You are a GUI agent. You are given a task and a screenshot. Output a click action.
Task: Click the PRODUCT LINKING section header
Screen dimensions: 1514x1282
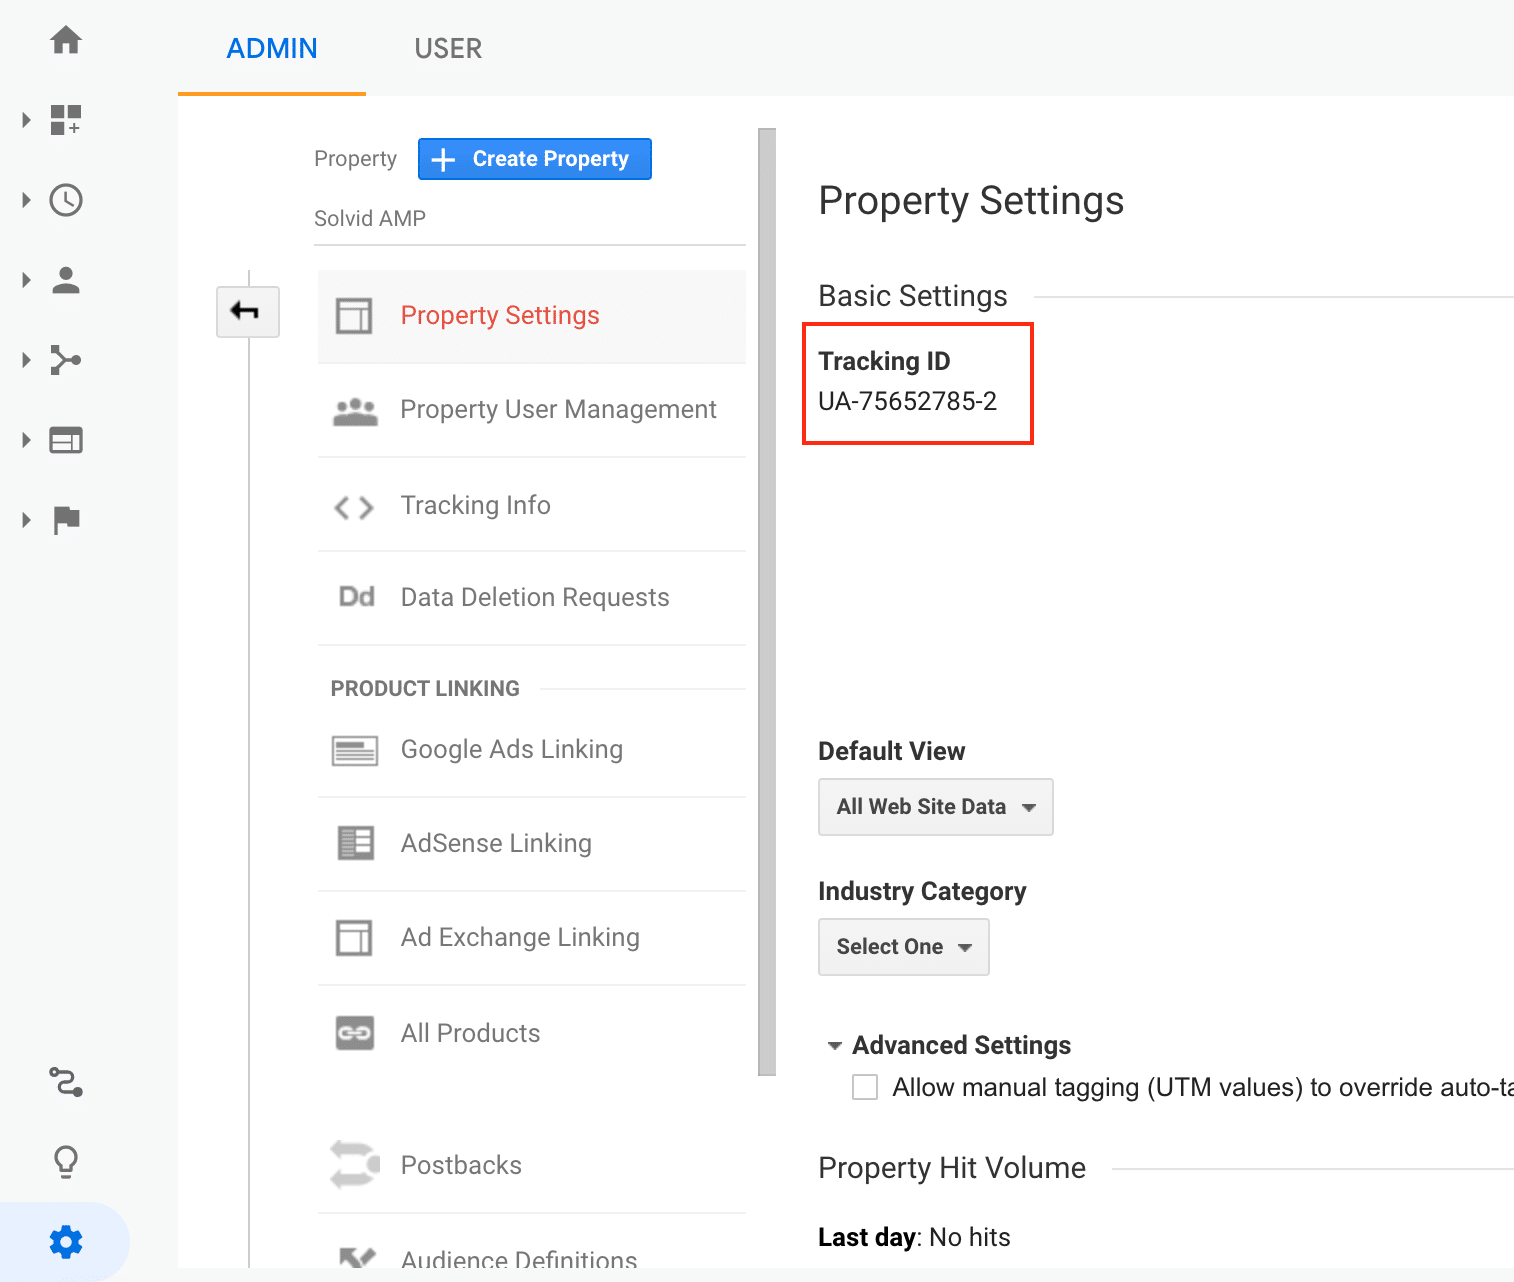[425, 689]
